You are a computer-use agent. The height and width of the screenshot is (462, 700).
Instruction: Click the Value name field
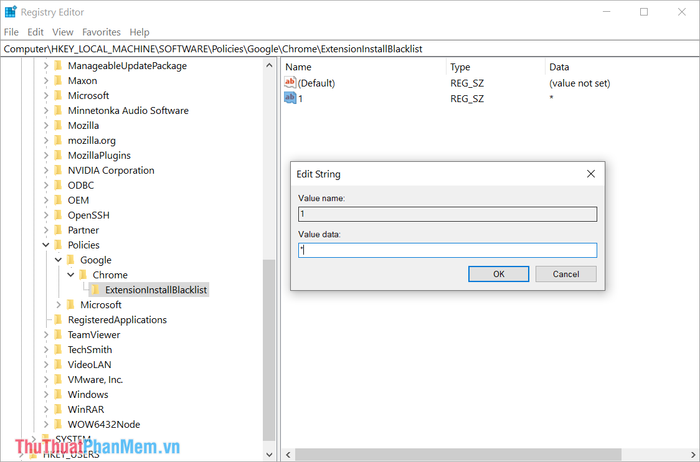point(447,214)
